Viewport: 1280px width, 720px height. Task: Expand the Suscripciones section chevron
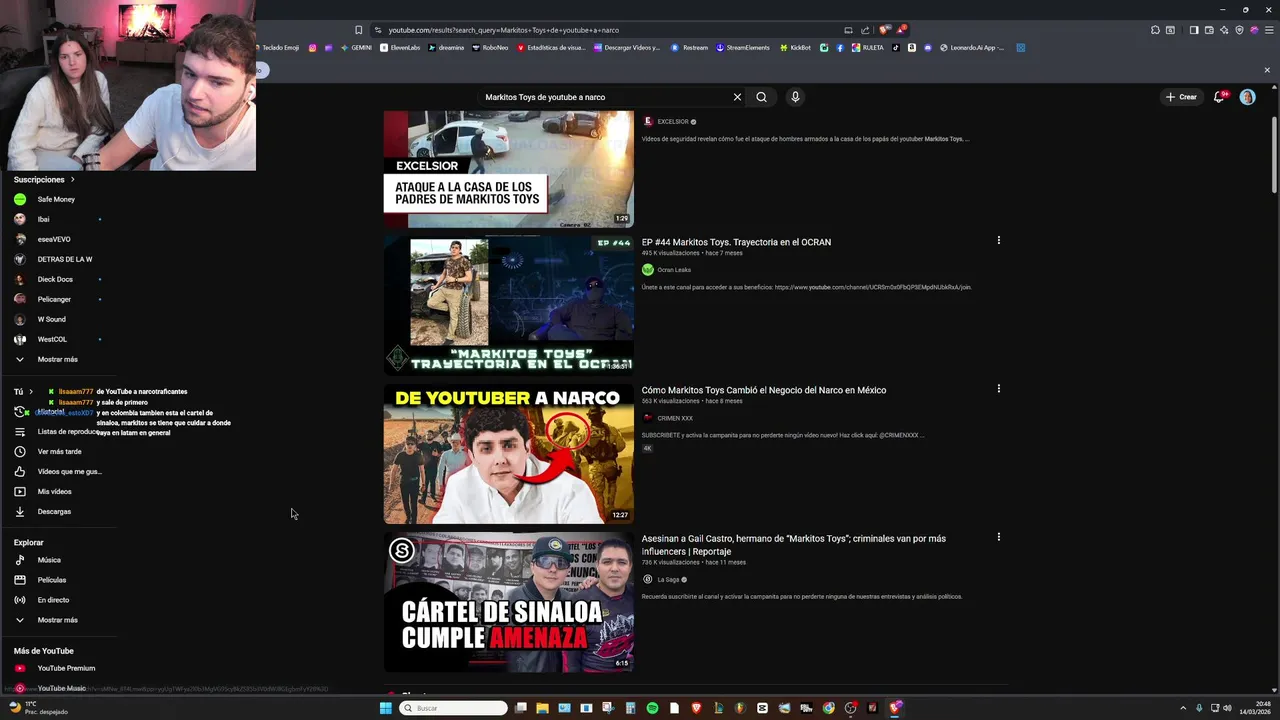click(72, 180)
